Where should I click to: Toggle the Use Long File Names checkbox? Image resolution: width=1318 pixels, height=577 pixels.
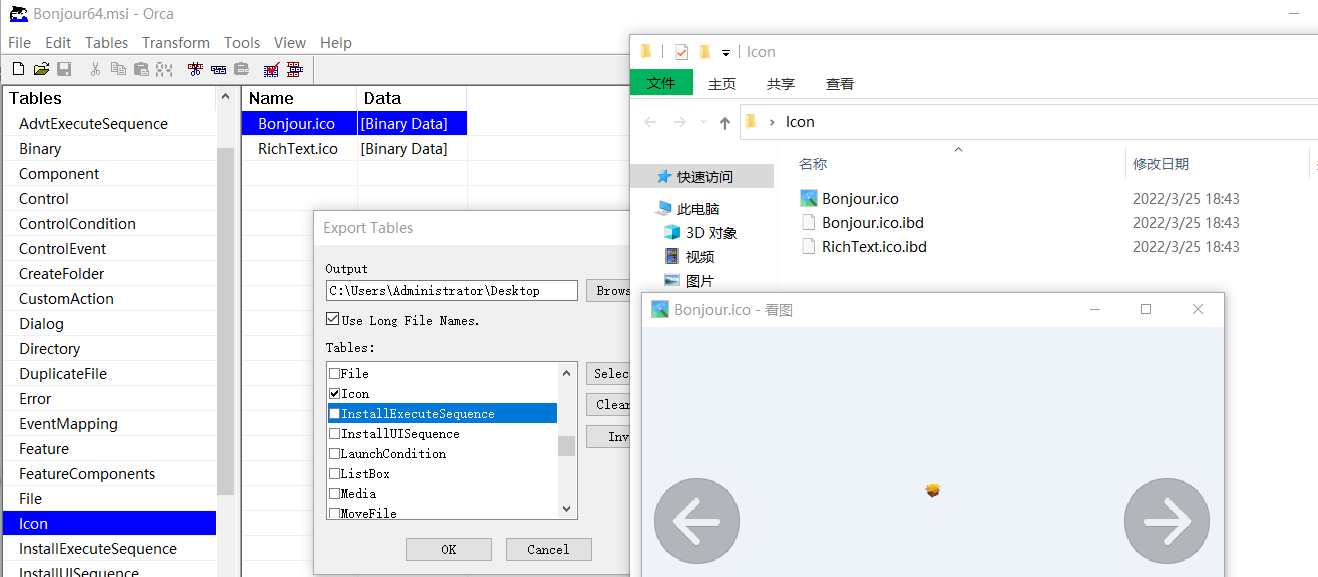(x=333, y=320)
